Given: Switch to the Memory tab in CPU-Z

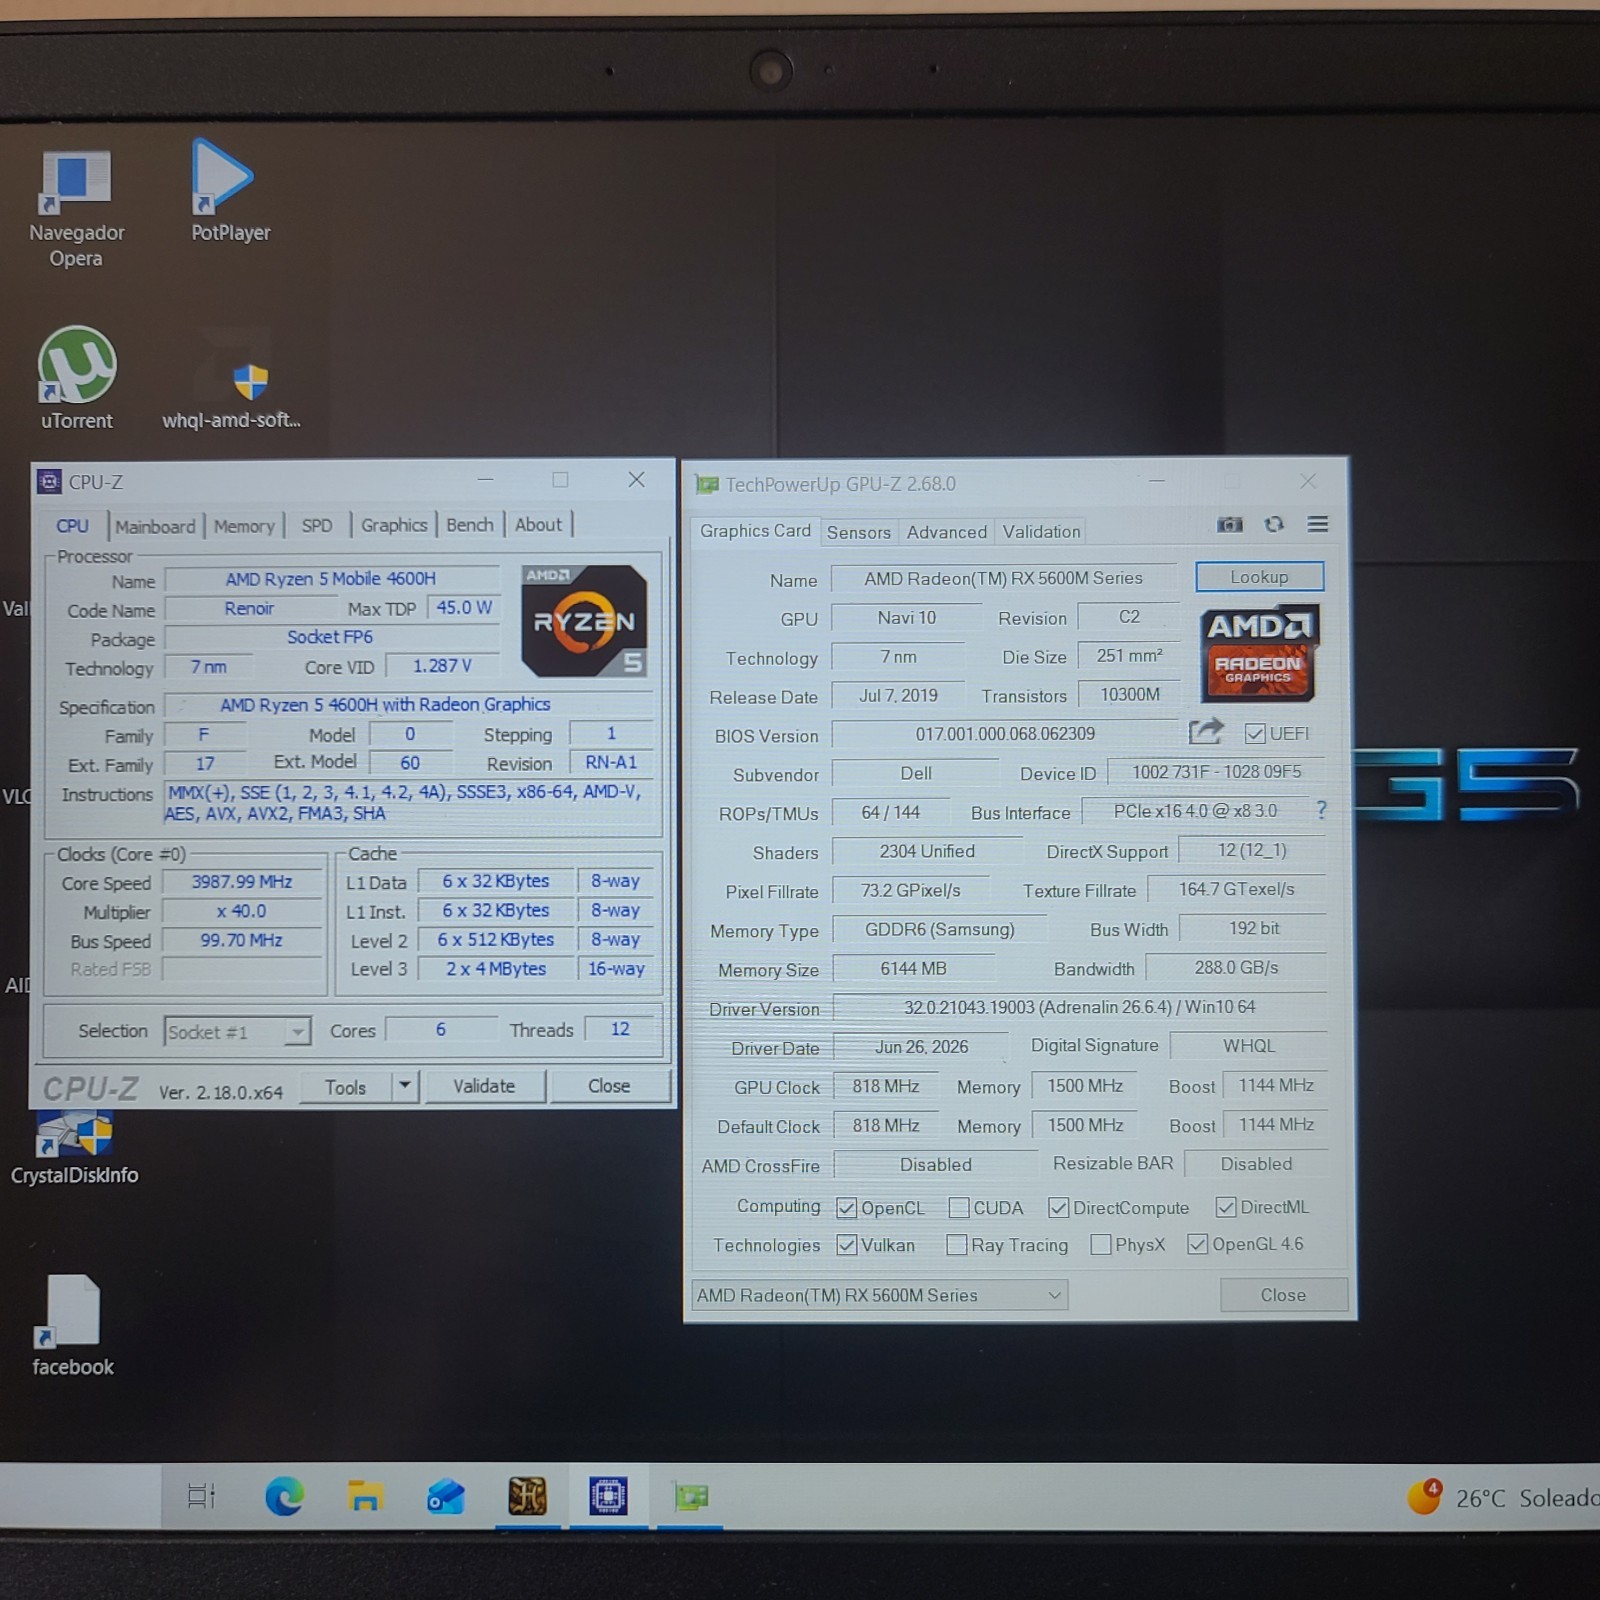Looking at the screenshot, I should click(244, 526).
